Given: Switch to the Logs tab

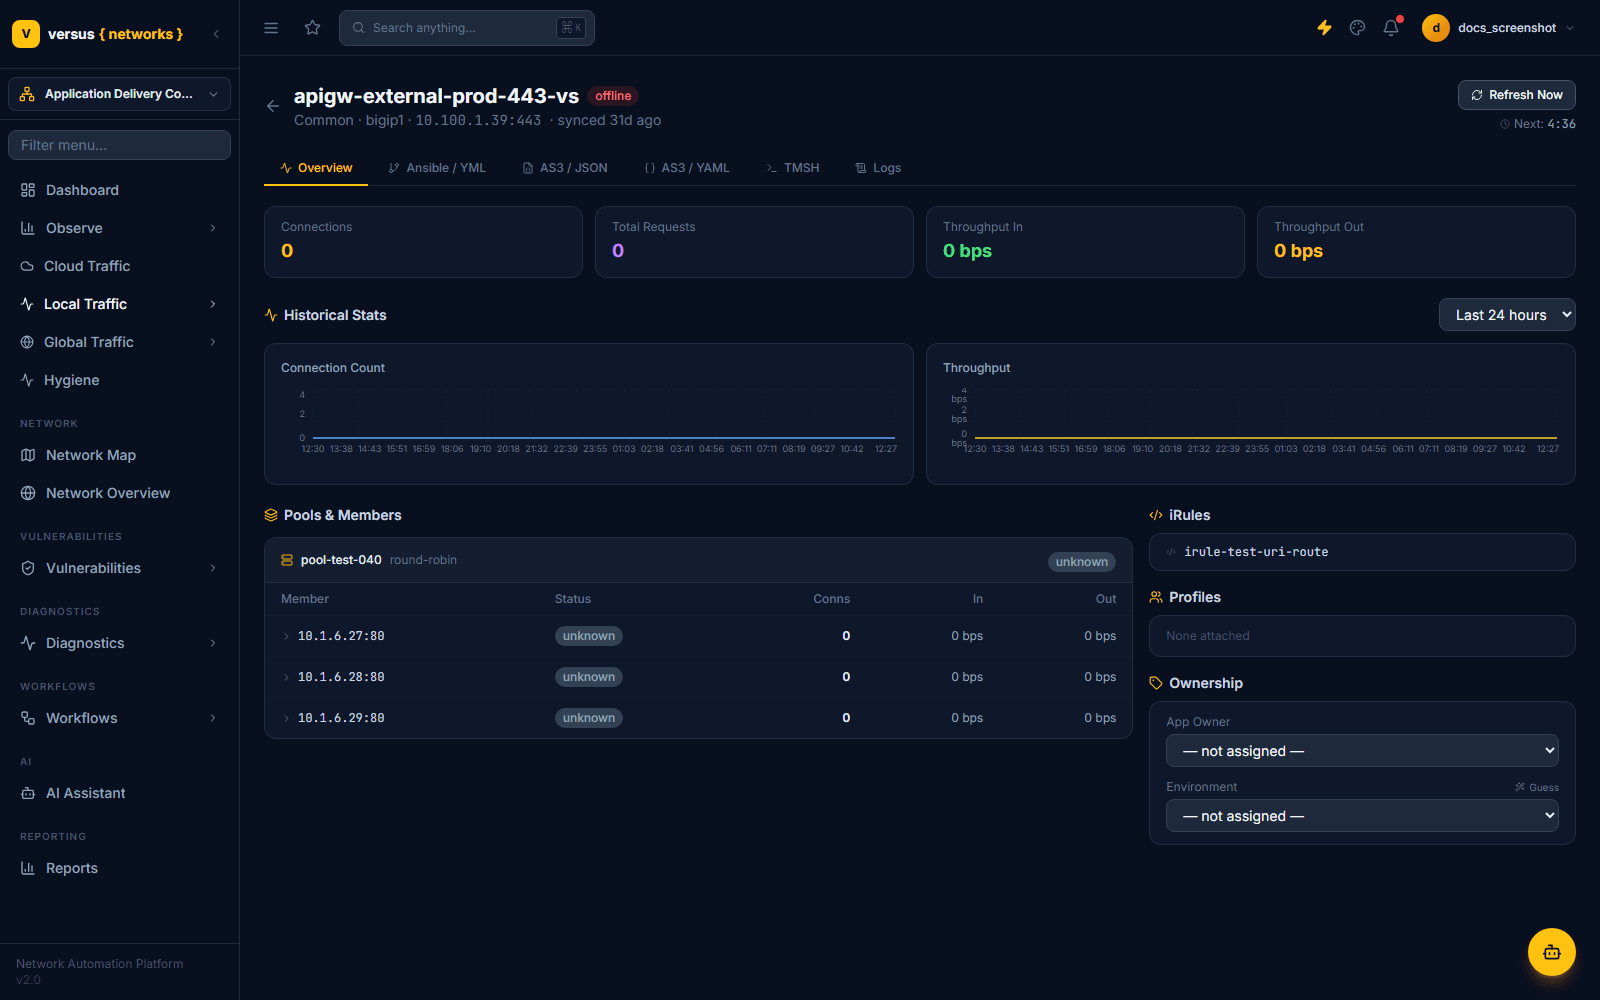Looking at the screenshot, I should point(878,168).
